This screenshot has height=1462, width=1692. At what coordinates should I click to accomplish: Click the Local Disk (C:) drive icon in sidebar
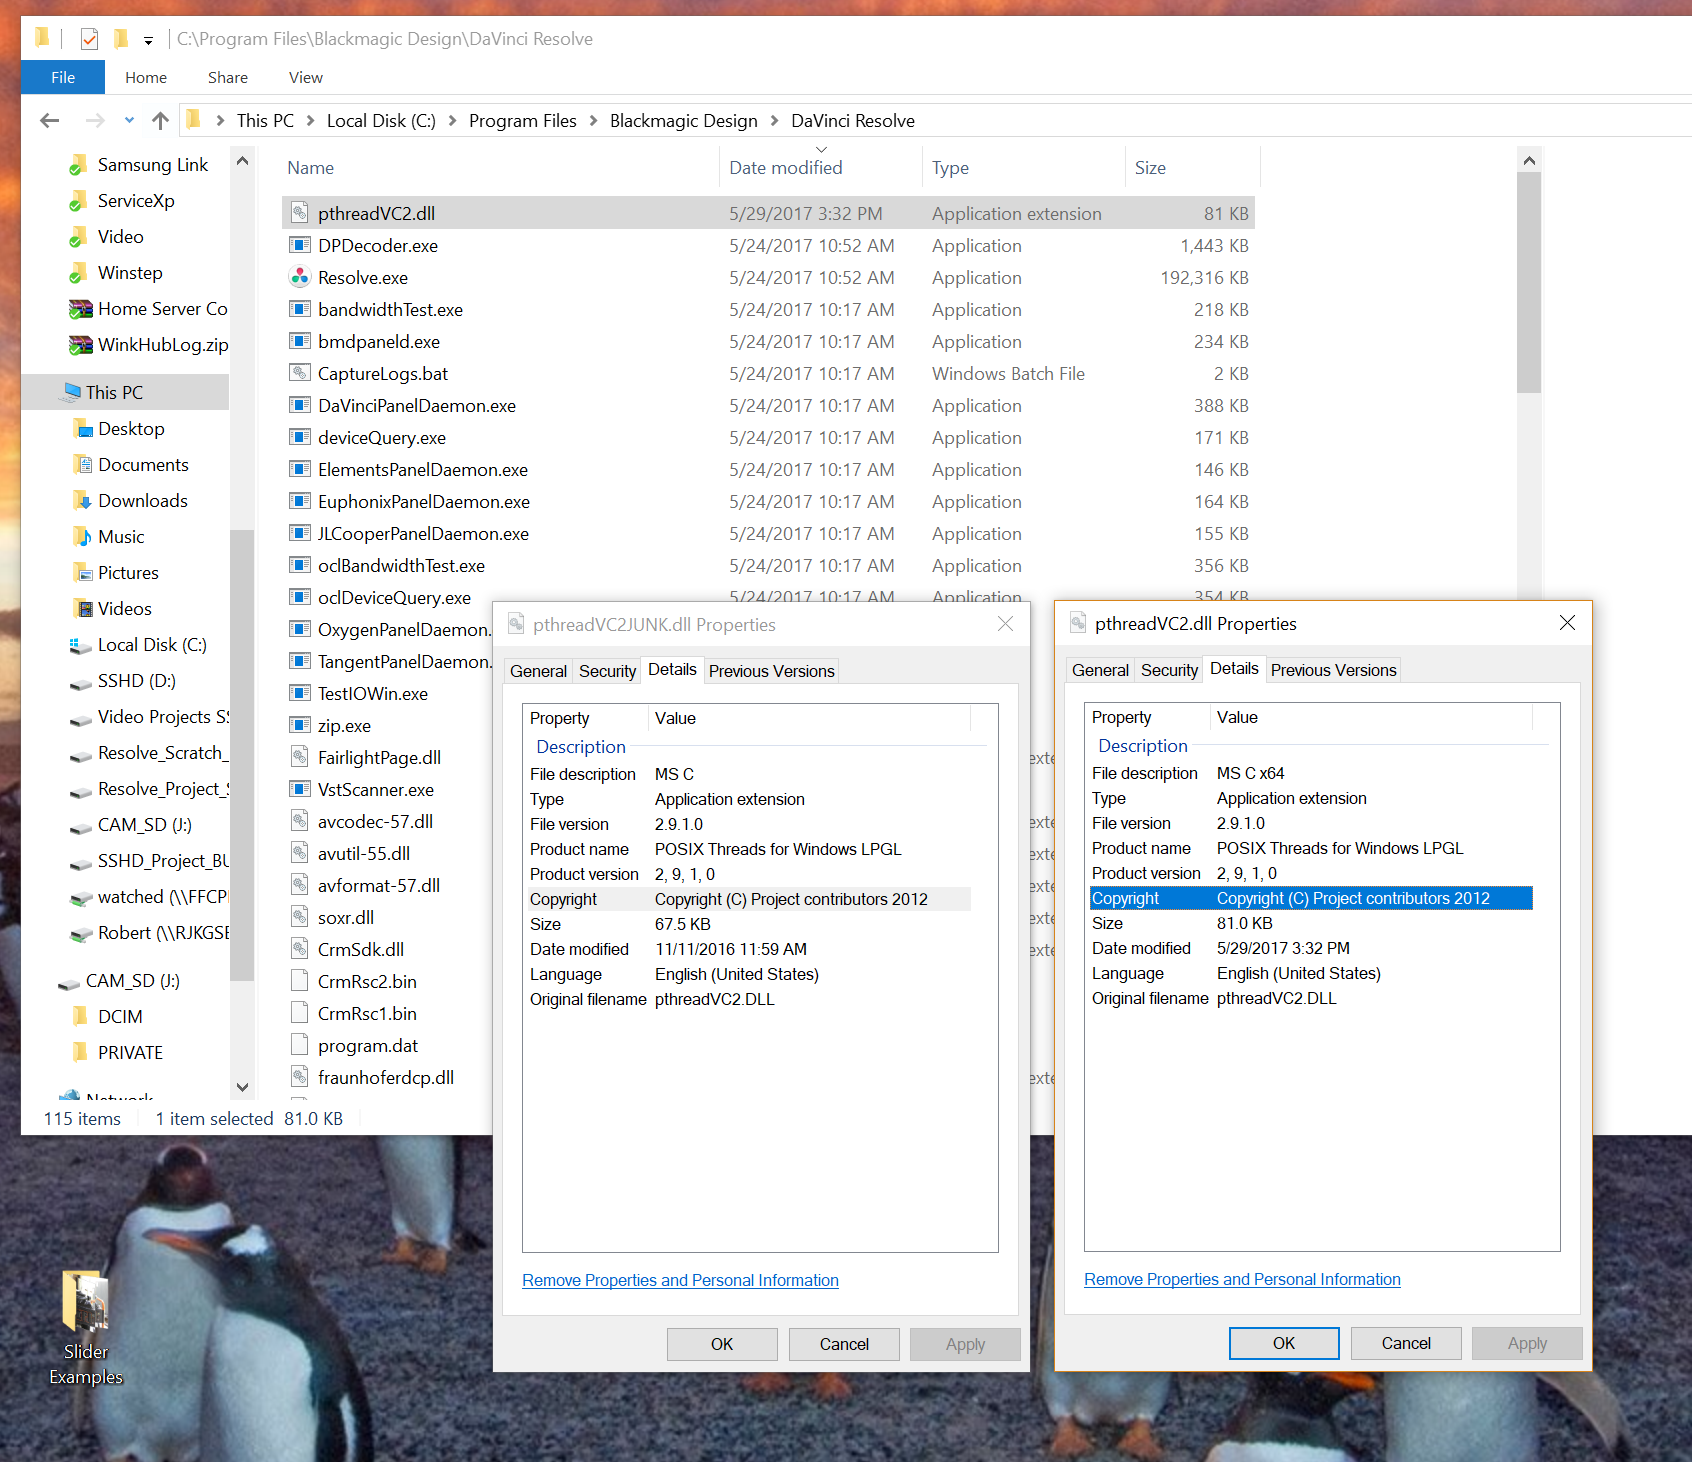80,645
